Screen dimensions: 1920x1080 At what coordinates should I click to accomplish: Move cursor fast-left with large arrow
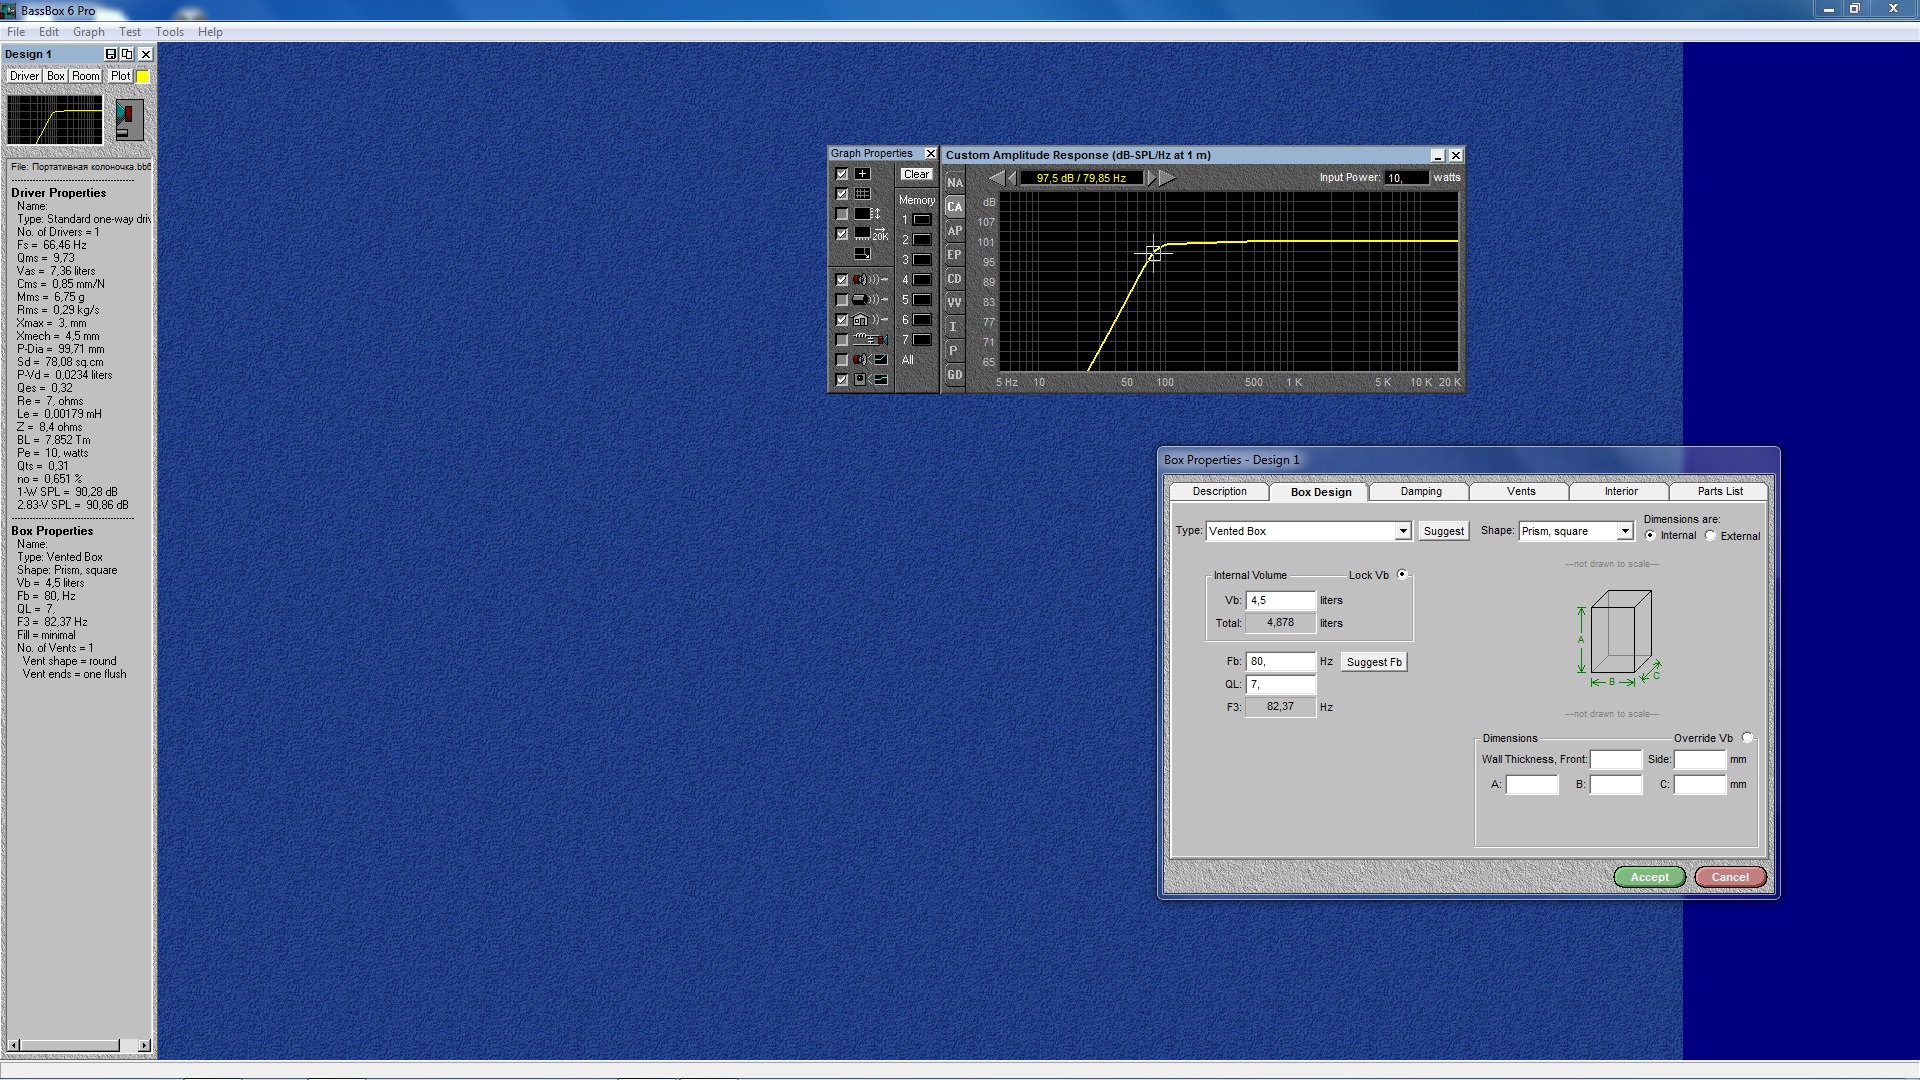click(996, 178)
